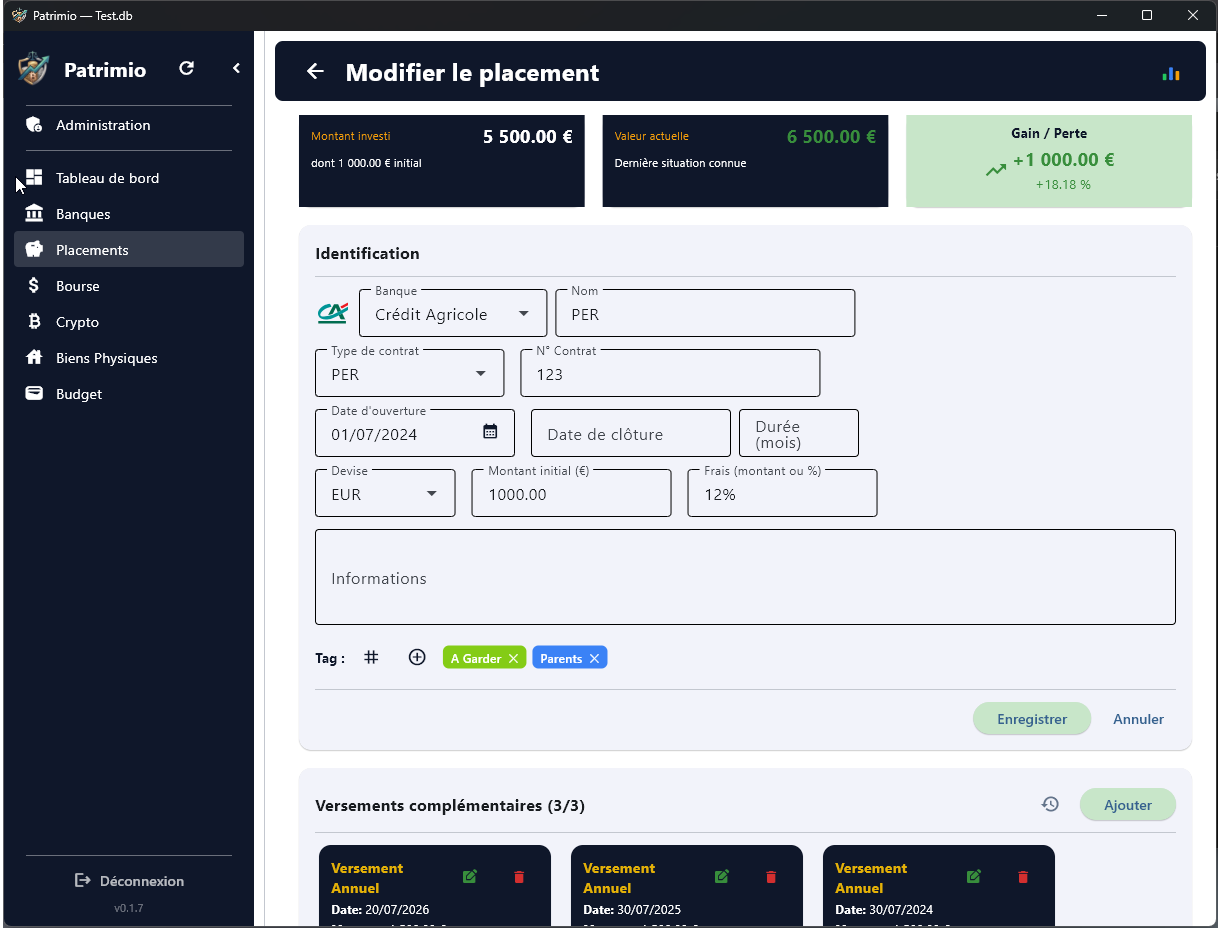Open the Type de contrat dropdown
Viewport: 1218px width, 928px height.
click(x=410, y=374)
